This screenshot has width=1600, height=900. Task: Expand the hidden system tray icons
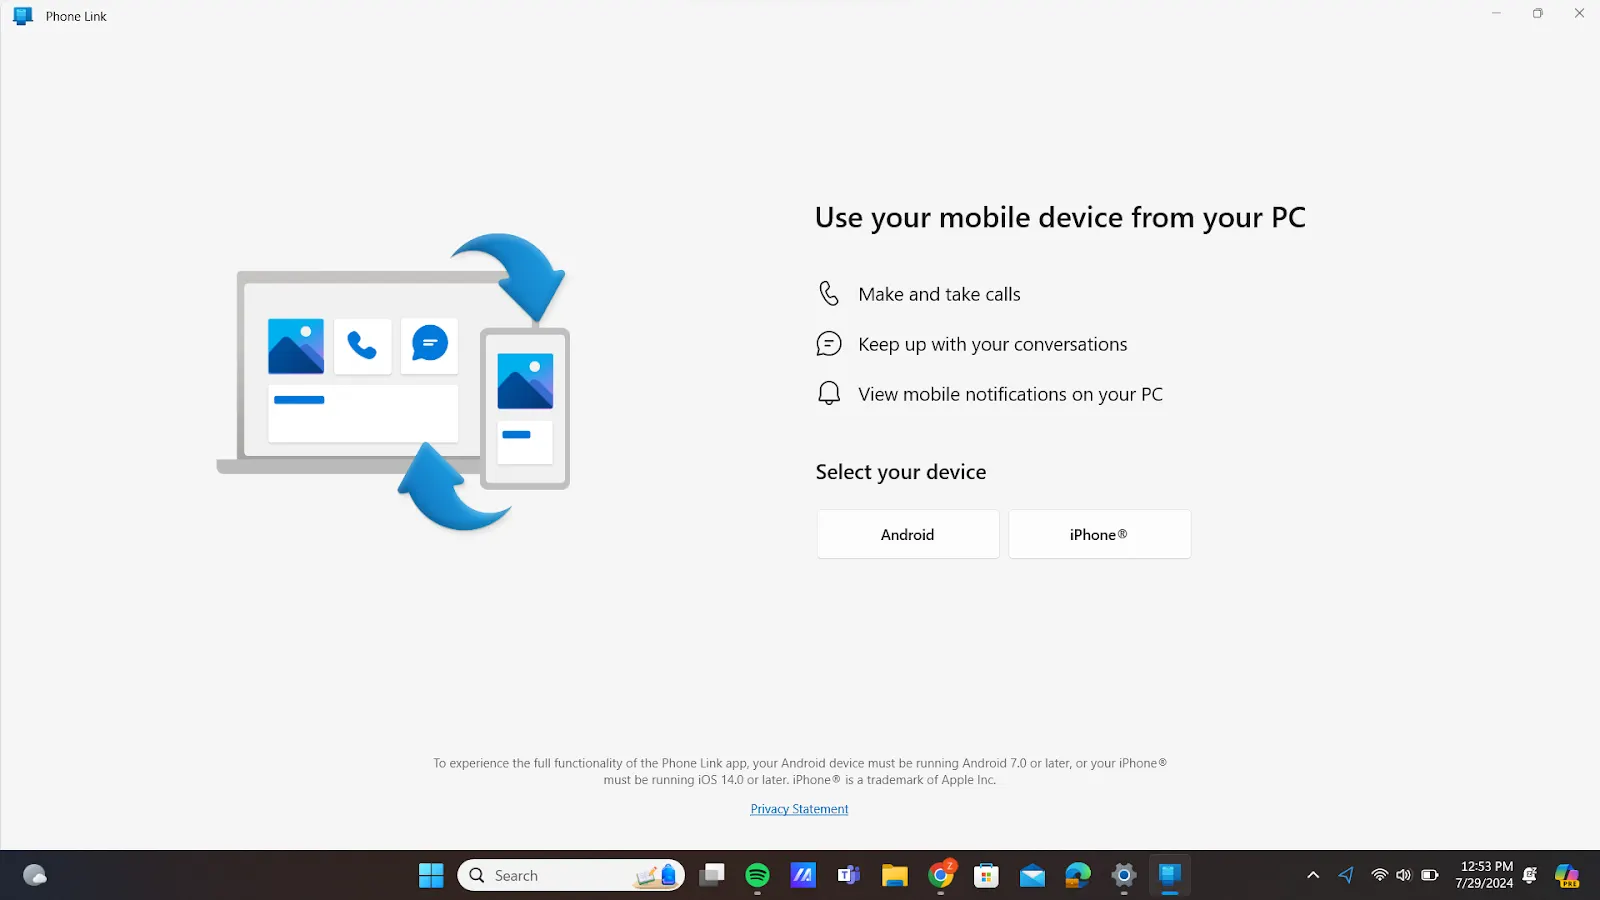(1313, 876)
